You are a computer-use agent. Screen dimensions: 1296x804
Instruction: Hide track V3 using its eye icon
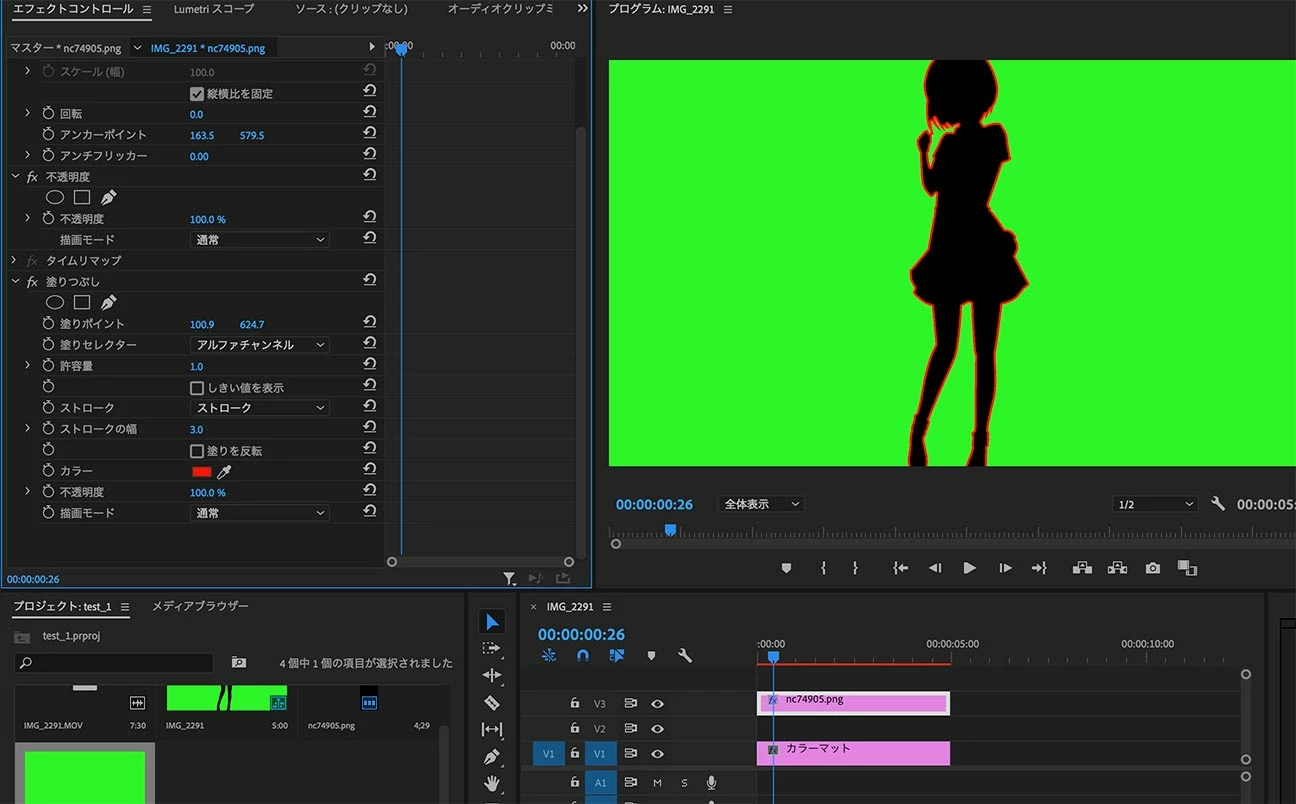coord(657,703)
